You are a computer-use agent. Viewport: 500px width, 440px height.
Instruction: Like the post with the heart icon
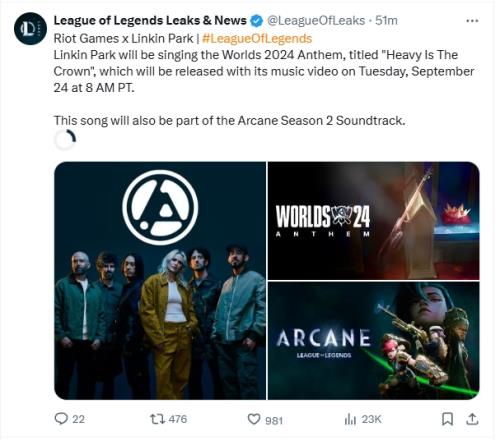click(x=254, y=419)
